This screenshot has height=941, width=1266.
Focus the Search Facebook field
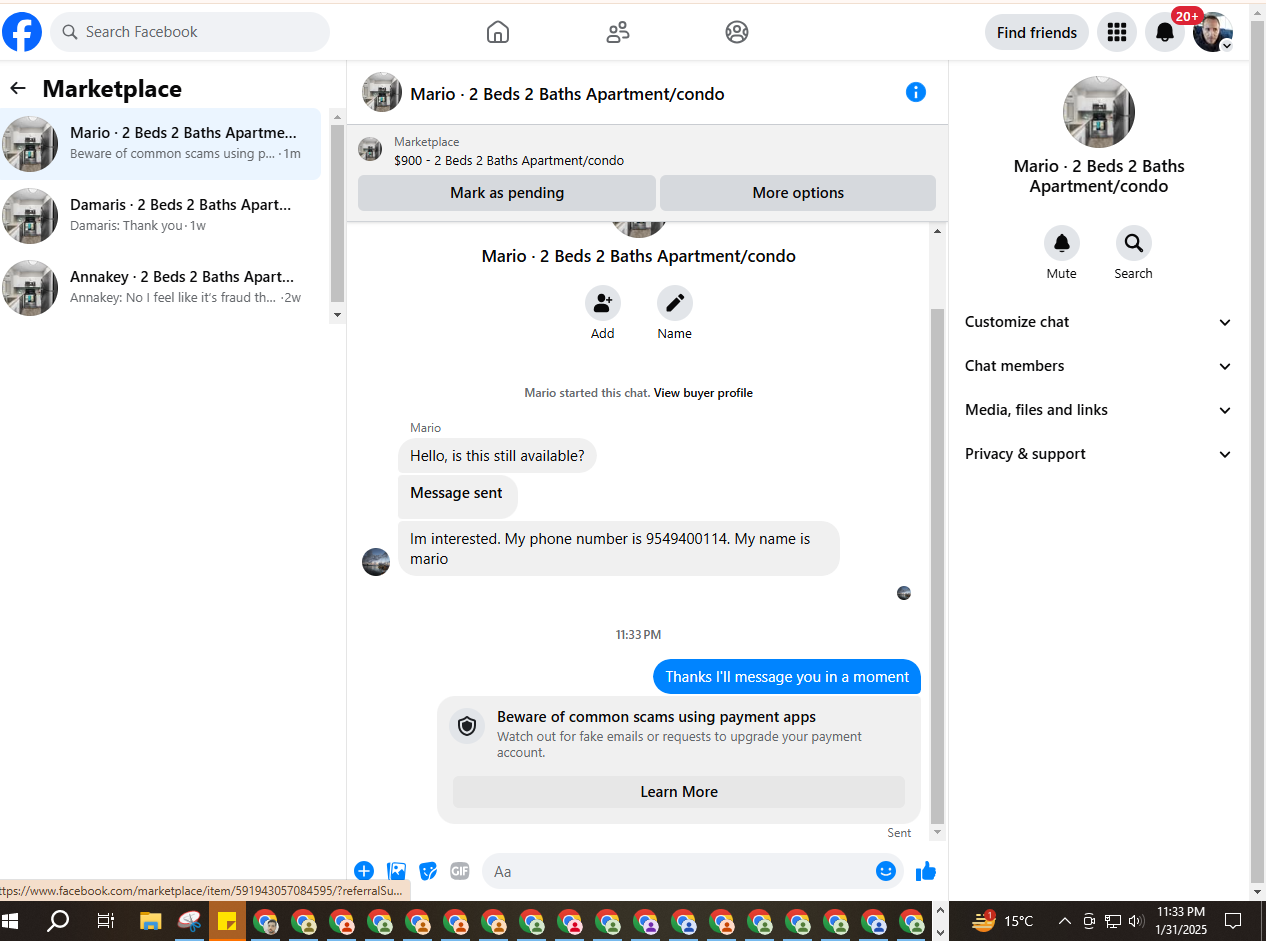(190, 32)
